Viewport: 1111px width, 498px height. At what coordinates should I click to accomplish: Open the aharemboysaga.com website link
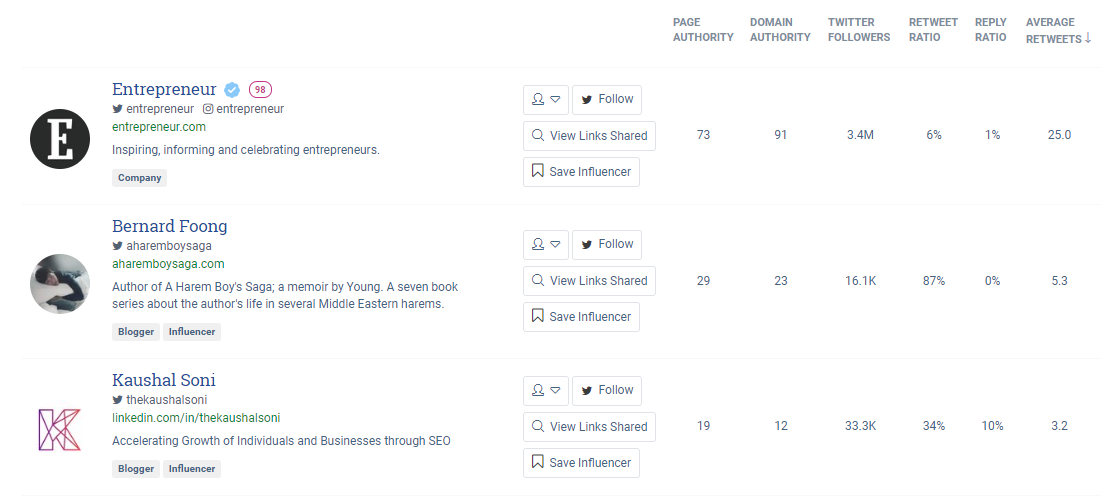pos(168,264)
